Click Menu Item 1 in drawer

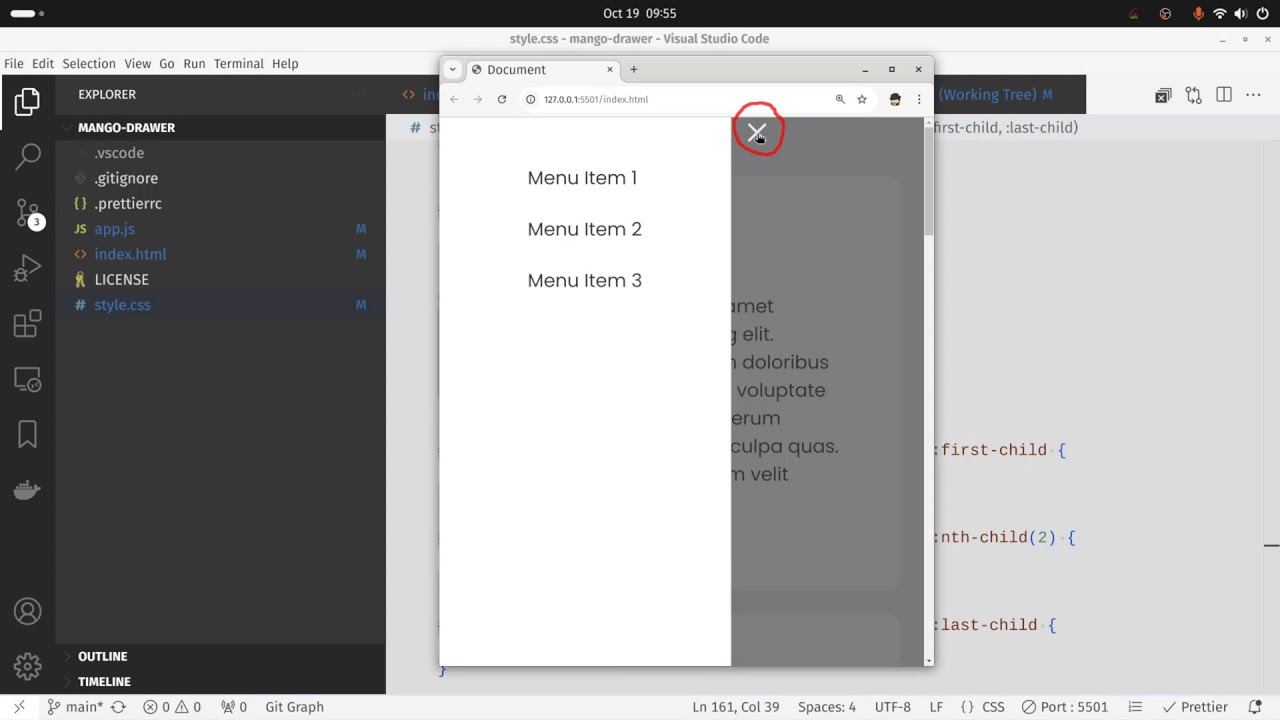point(582,178)
